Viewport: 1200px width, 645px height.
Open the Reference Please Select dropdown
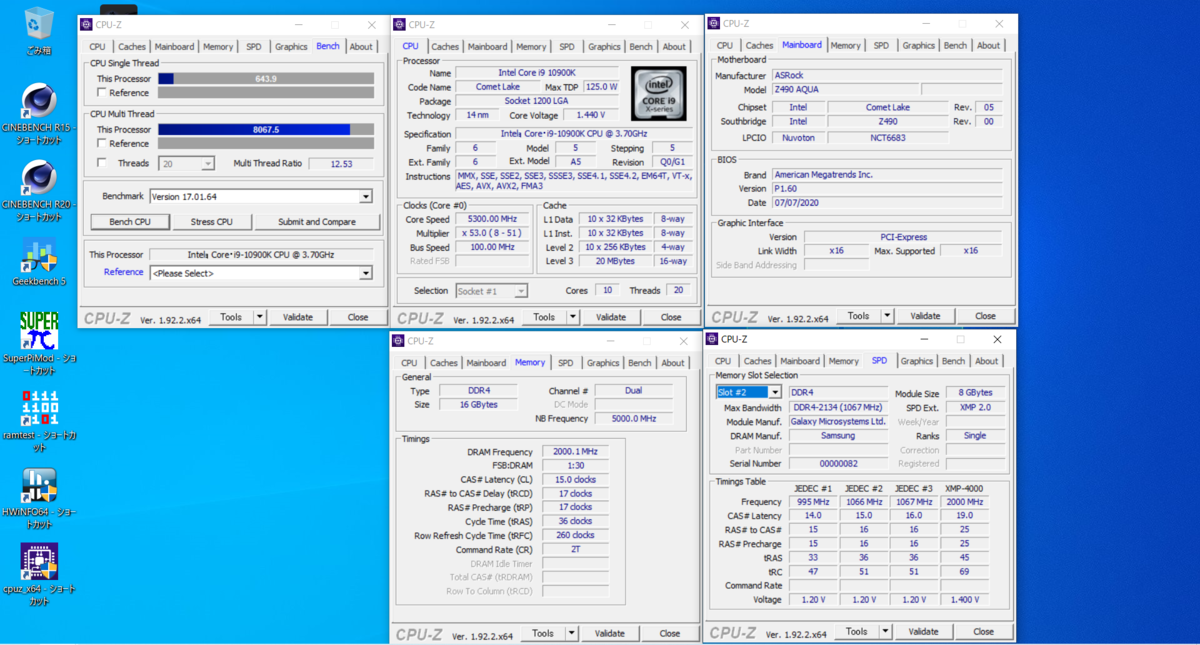(x=261, y=273)
